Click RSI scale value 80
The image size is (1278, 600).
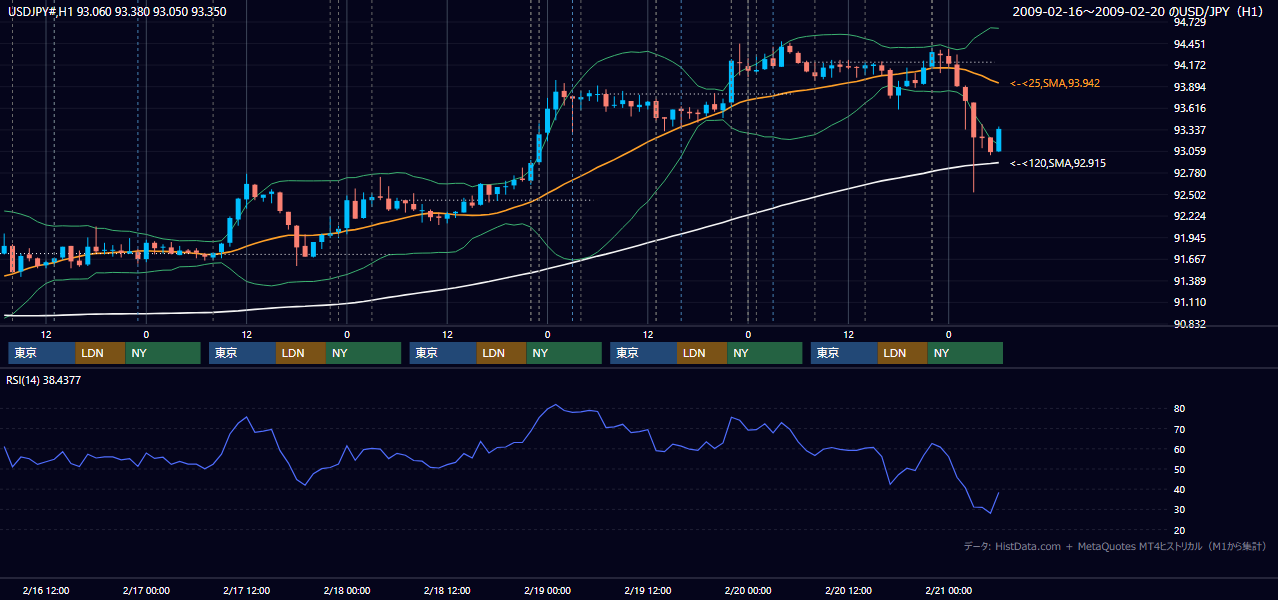pyautogui.click(x=1180, y=409)
